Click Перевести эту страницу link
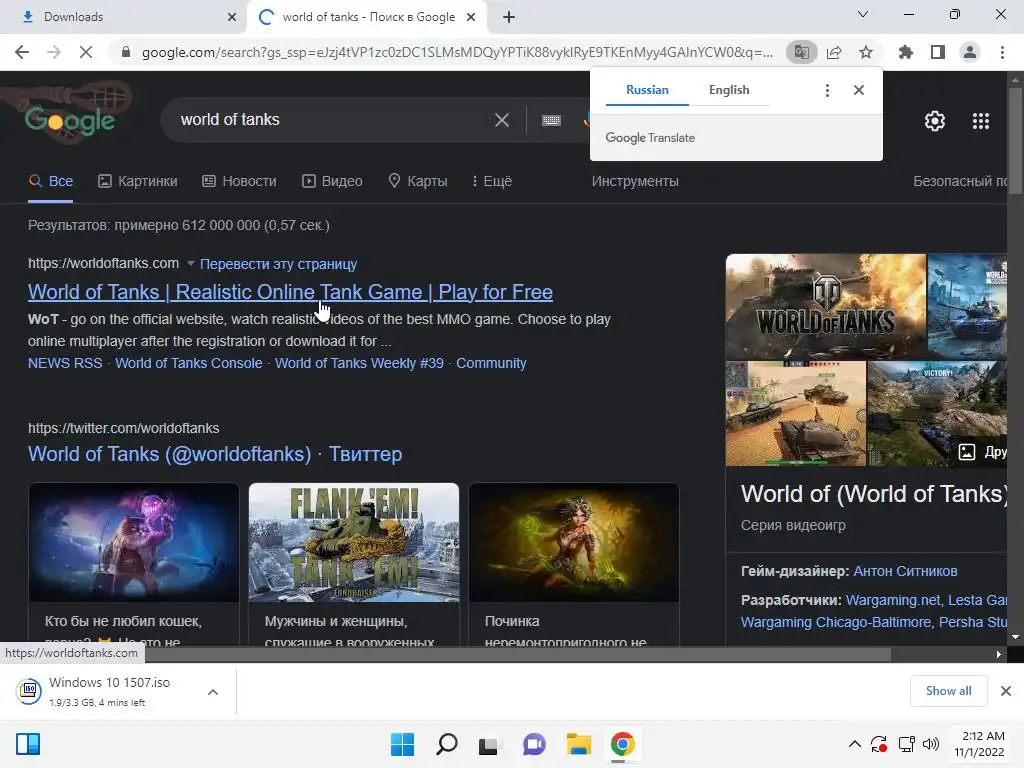 (278, 264)
